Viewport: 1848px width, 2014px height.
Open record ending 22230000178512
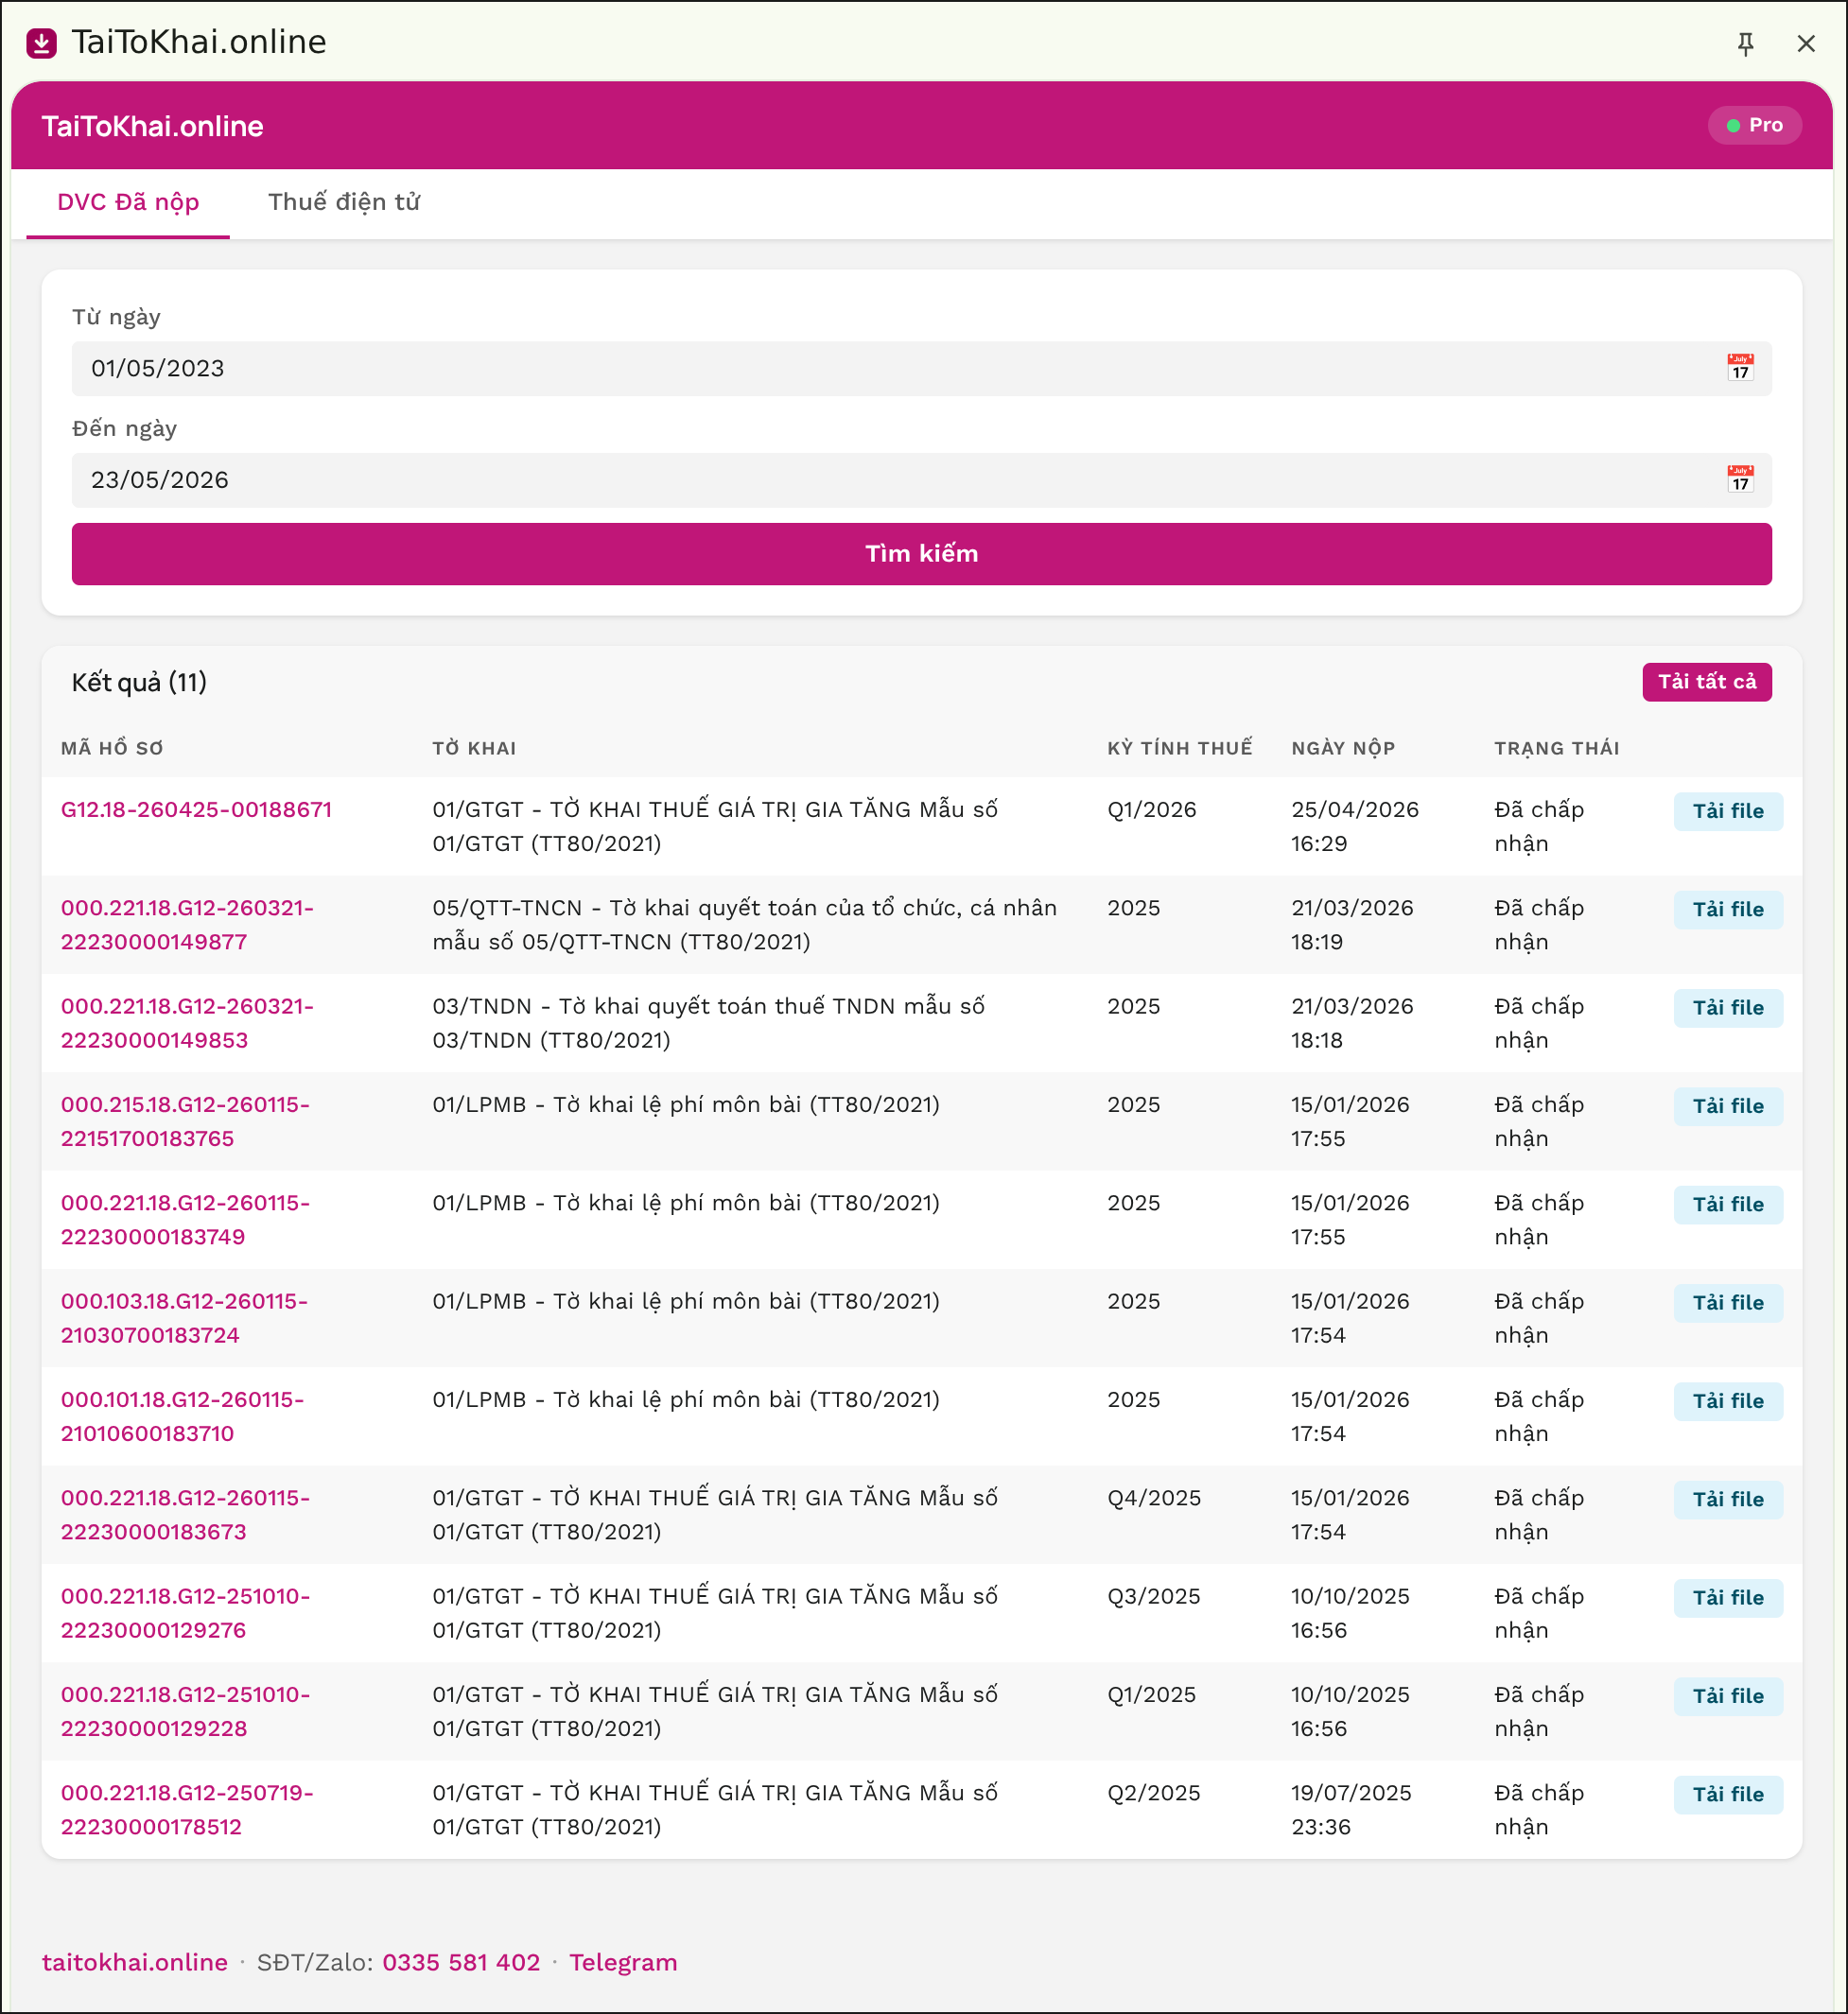point(187,1809)
